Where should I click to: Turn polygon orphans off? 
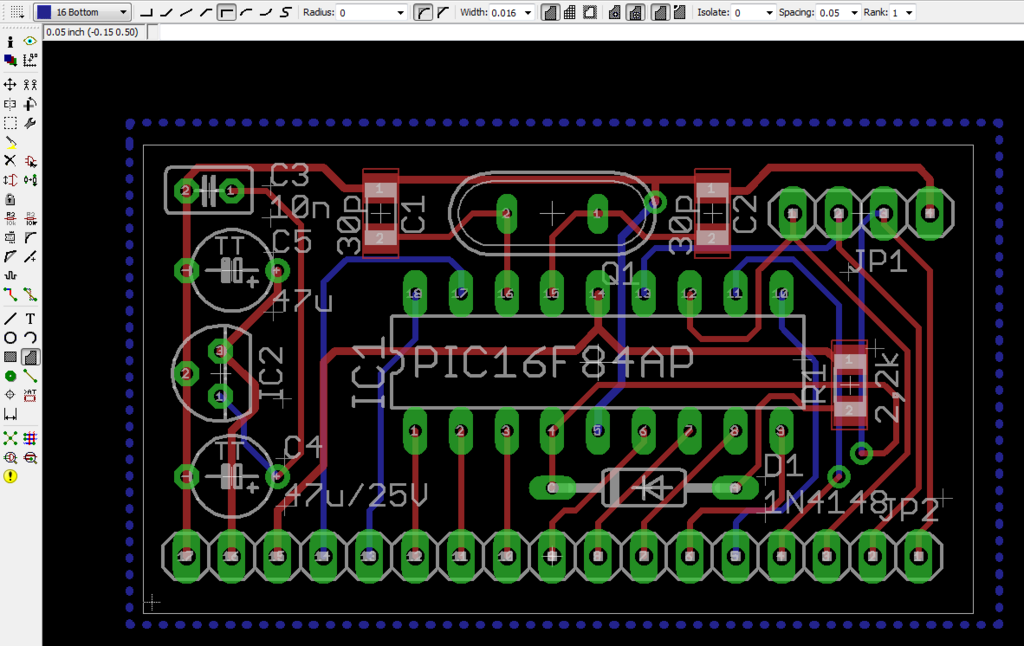[x=660, y=12]
